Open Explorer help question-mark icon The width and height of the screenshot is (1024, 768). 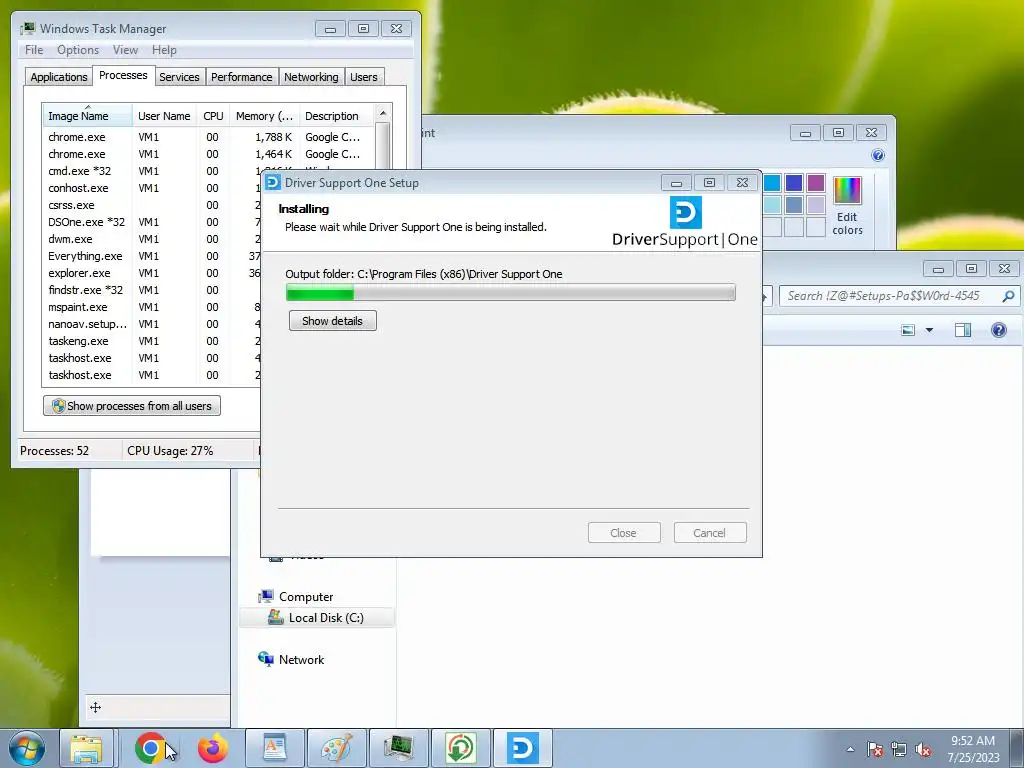999,330
